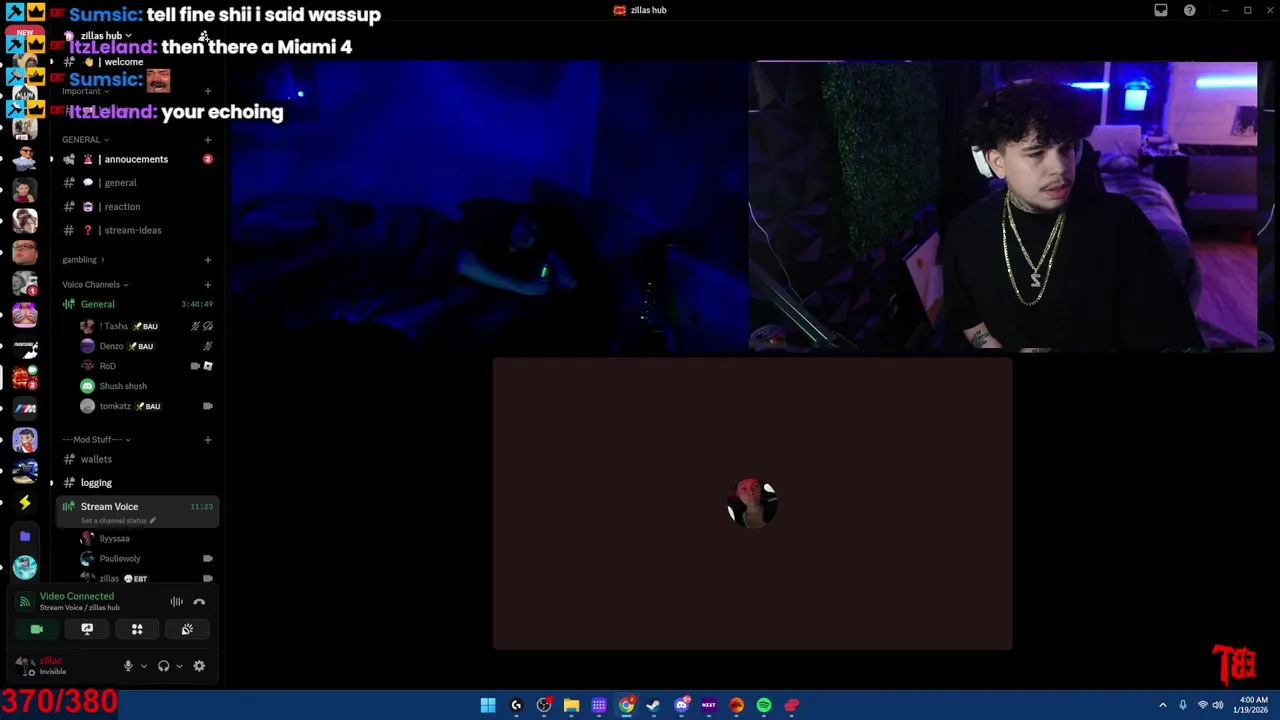Select user RoD in voice list
This screenshot has width=1280, height=720.
tap(146, 366)
